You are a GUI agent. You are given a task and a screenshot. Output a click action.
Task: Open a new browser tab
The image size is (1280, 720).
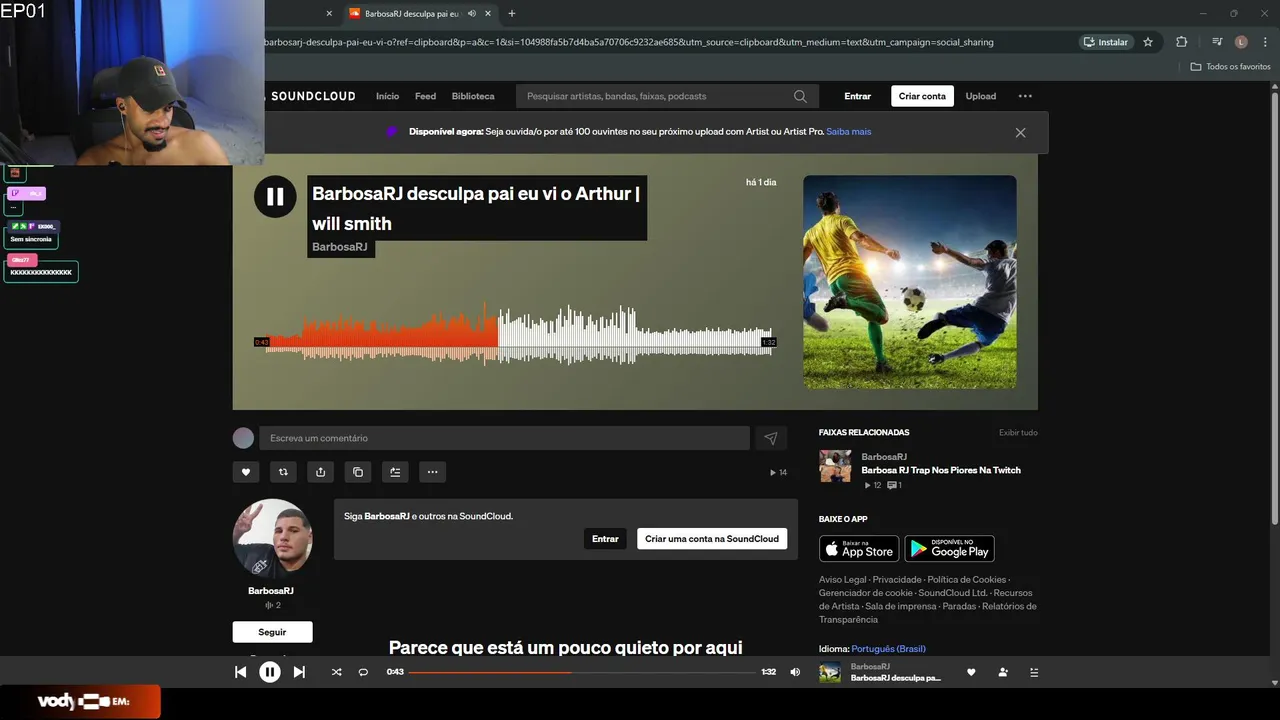click(512, 13)
